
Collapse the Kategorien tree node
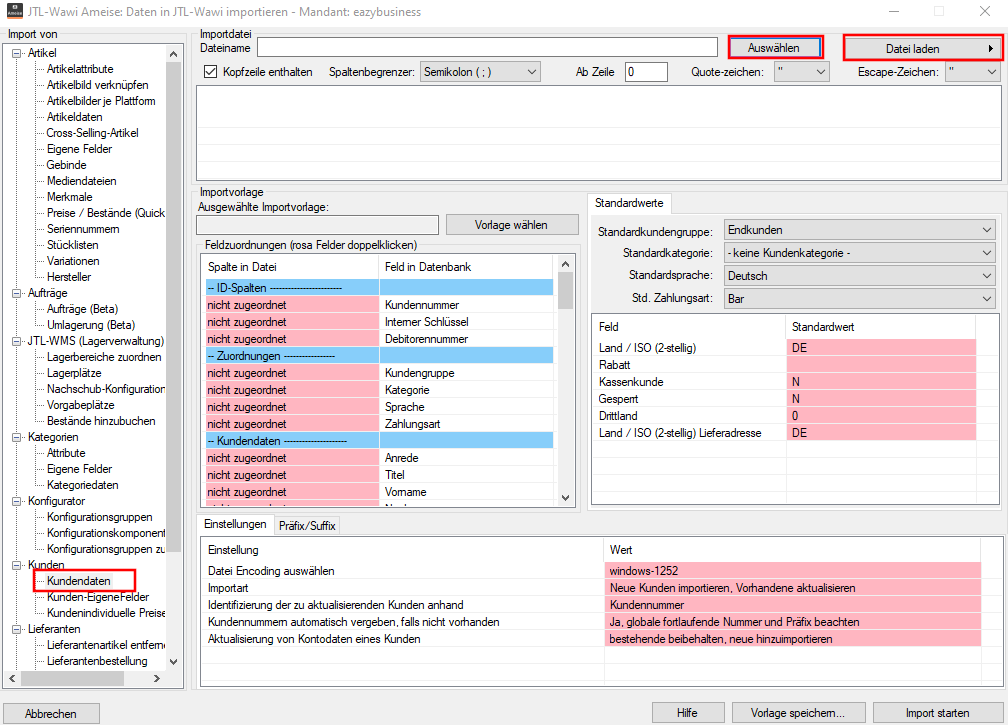click(17, 437)
